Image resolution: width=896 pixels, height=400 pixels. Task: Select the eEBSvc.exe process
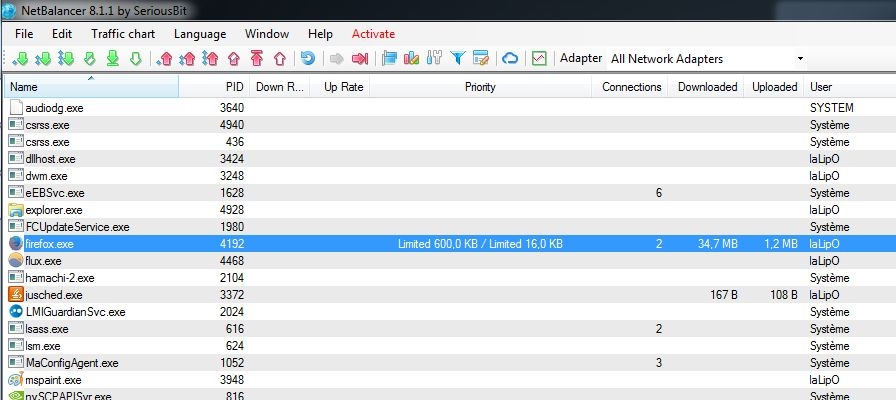tap(450, 193)
